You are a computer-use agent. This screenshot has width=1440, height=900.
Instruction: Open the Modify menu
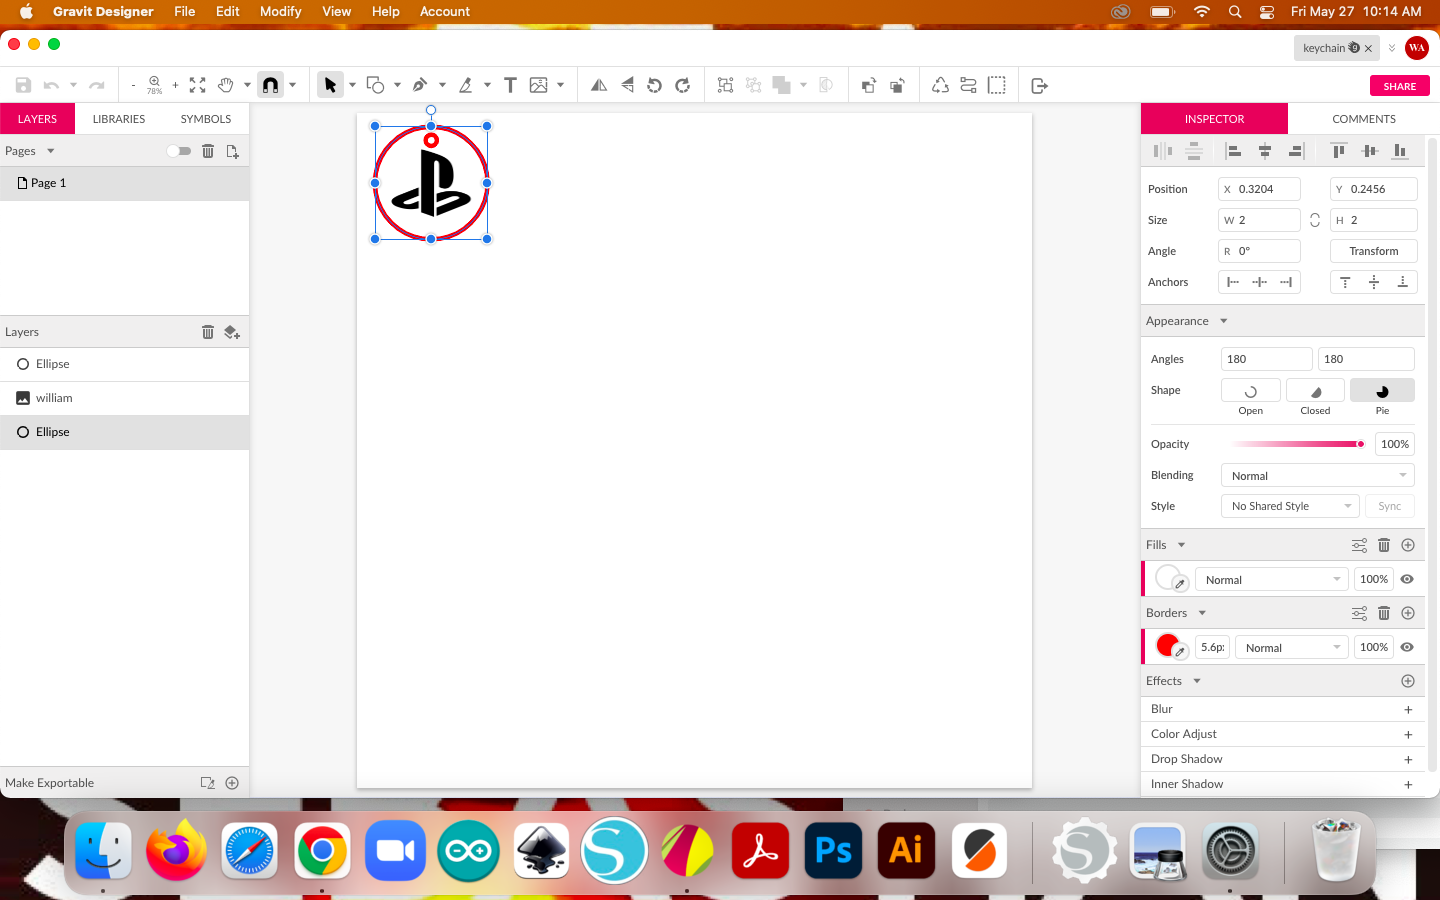pyautogui.click(x=281, y=12)
